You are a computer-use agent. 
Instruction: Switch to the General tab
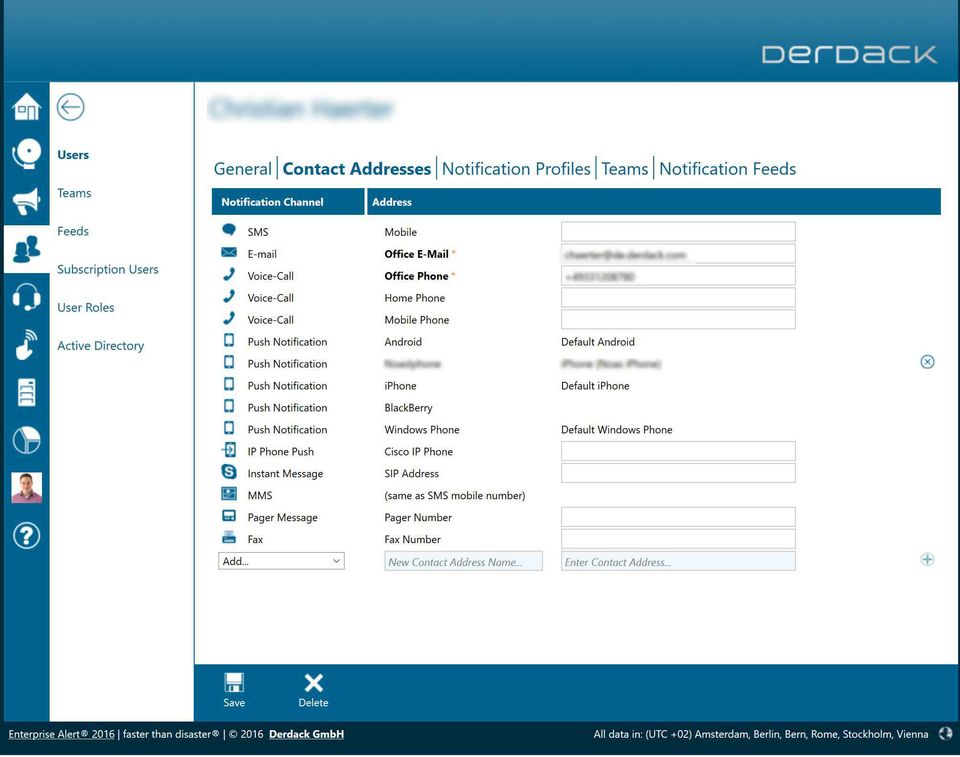point(242,169)
